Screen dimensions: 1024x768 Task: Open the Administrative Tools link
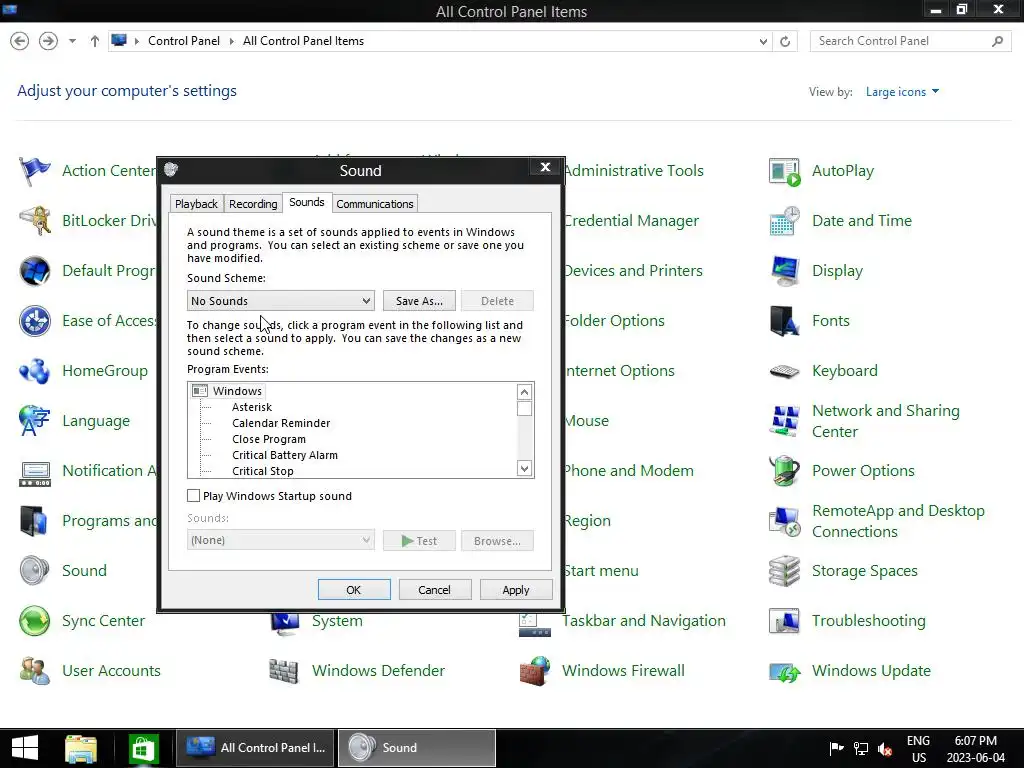633,171
